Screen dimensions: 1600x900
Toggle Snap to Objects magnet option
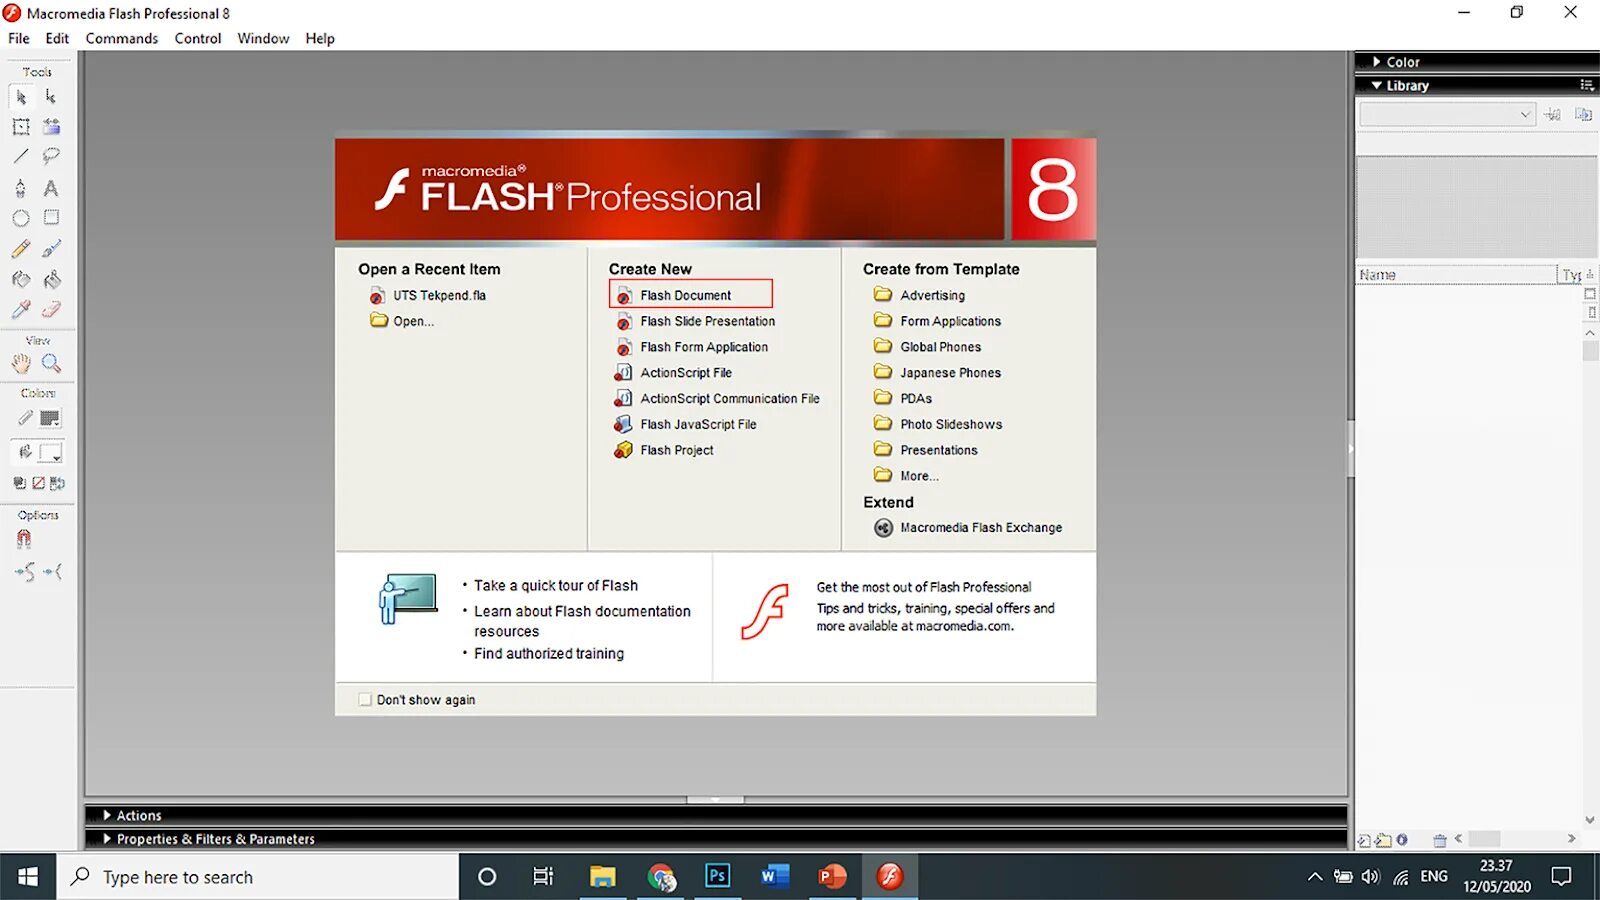(x=24, y=539)
